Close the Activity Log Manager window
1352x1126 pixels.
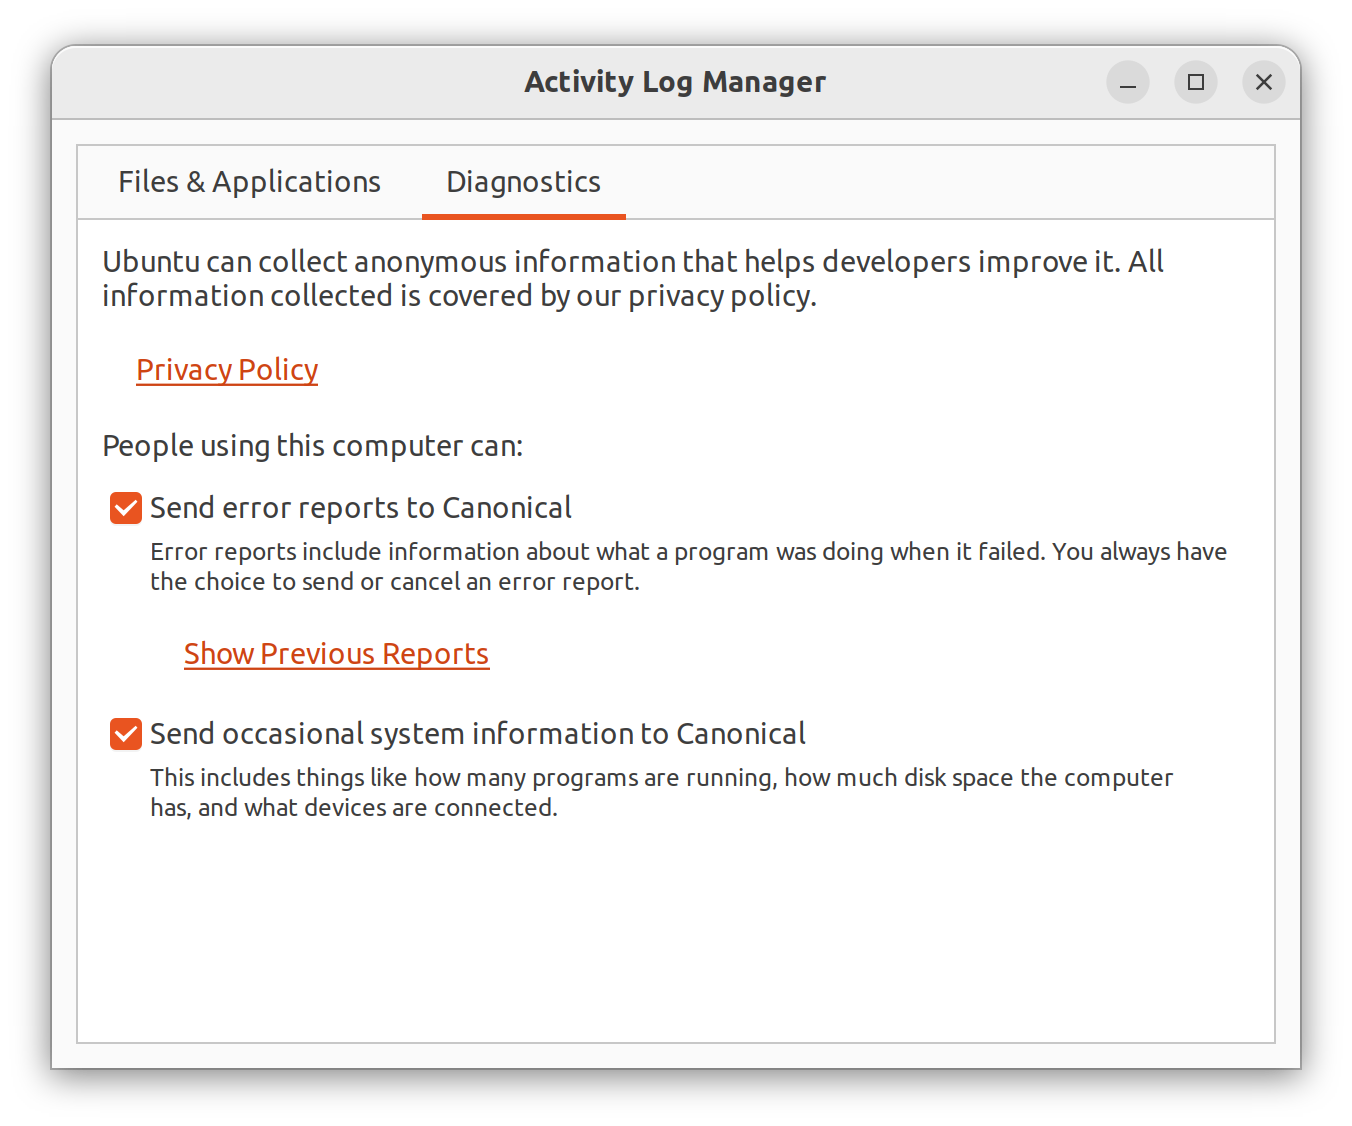pos(1264,82)
